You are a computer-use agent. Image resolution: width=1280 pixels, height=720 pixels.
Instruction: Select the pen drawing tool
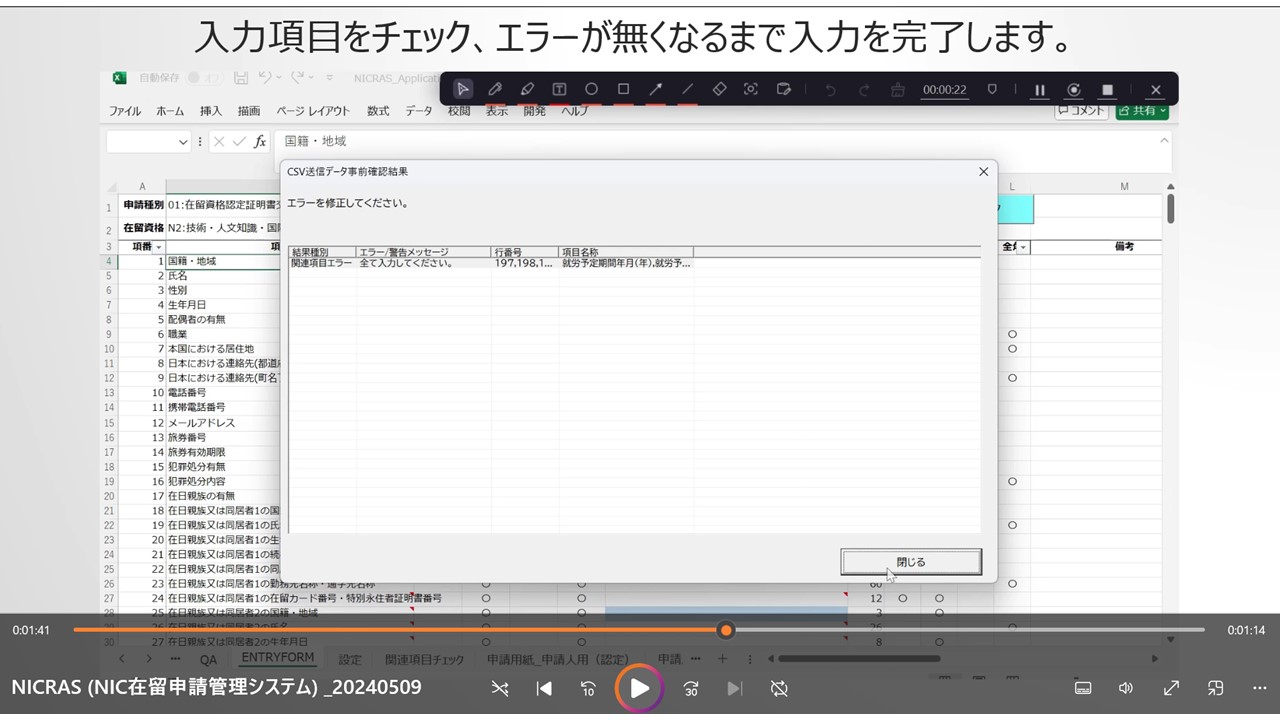tap(495, 89)
